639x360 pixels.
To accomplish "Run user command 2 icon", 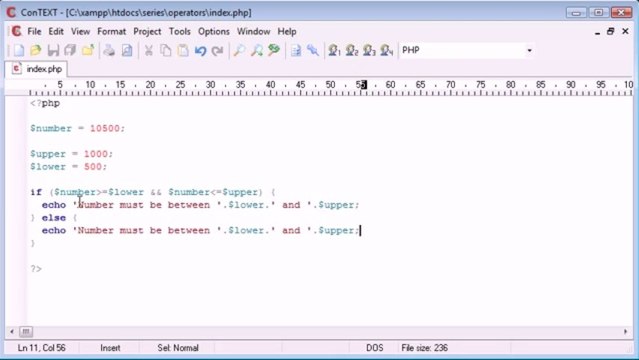I will pos(352,51).
